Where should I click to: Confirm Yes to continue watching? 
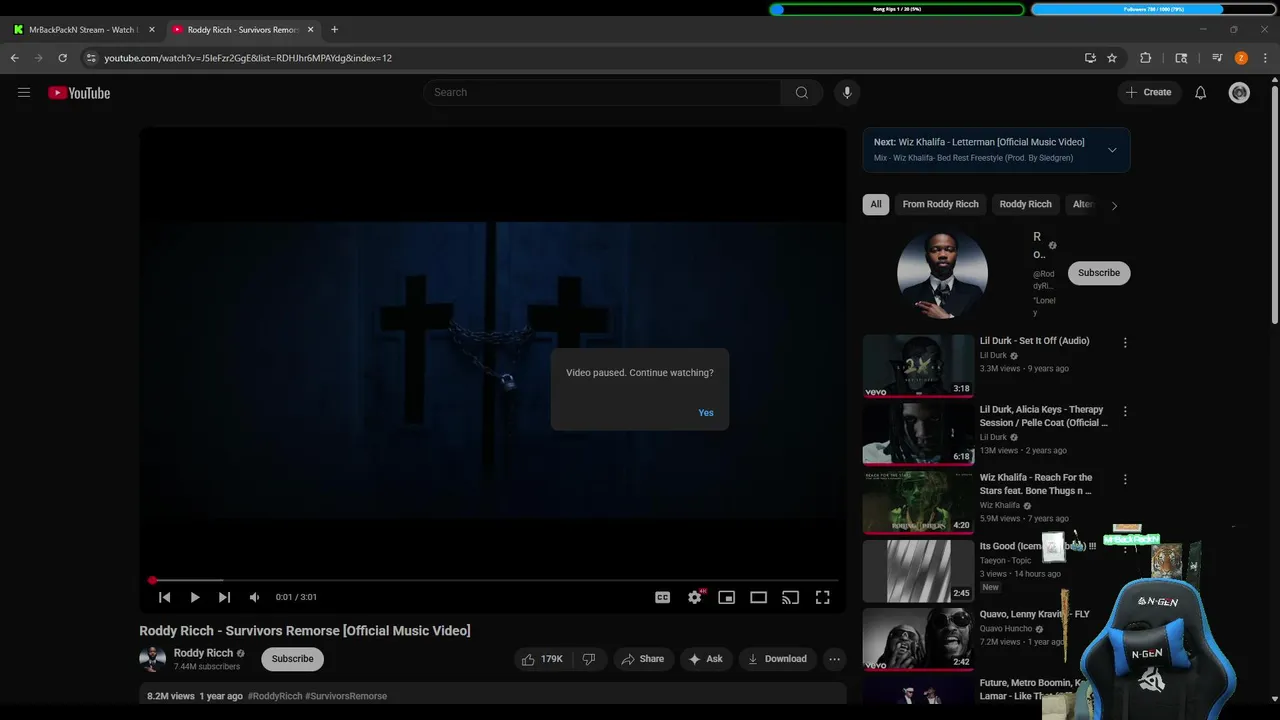[x=706, y=413]
